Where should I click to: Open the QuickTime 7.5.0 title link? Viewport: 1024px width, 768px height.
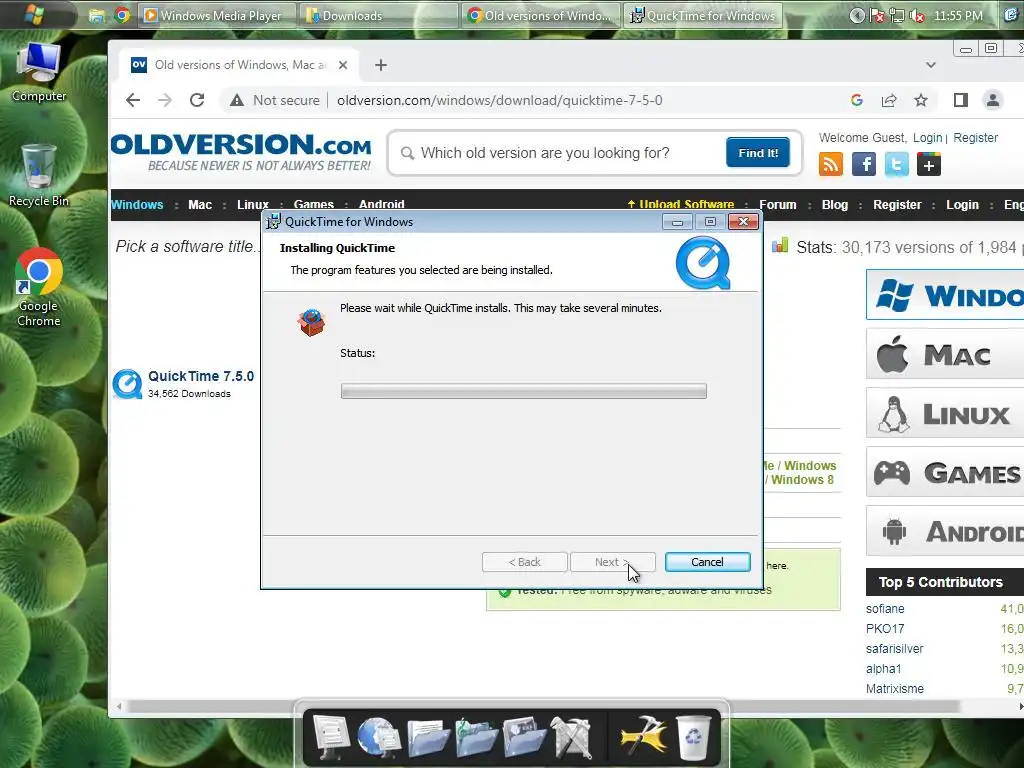(201, 376)
